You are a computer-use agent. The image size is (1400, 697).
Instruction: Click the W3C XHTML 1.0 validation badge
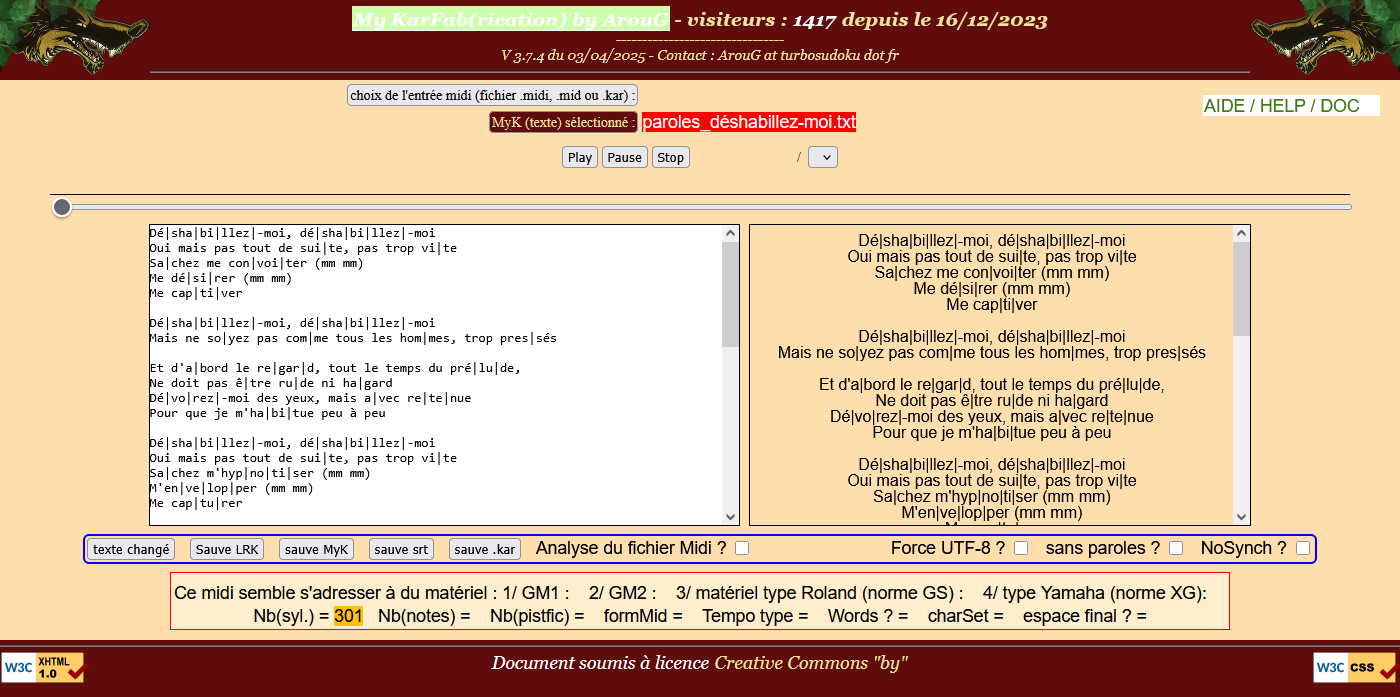pyautogui.click(x=43, y=667)
